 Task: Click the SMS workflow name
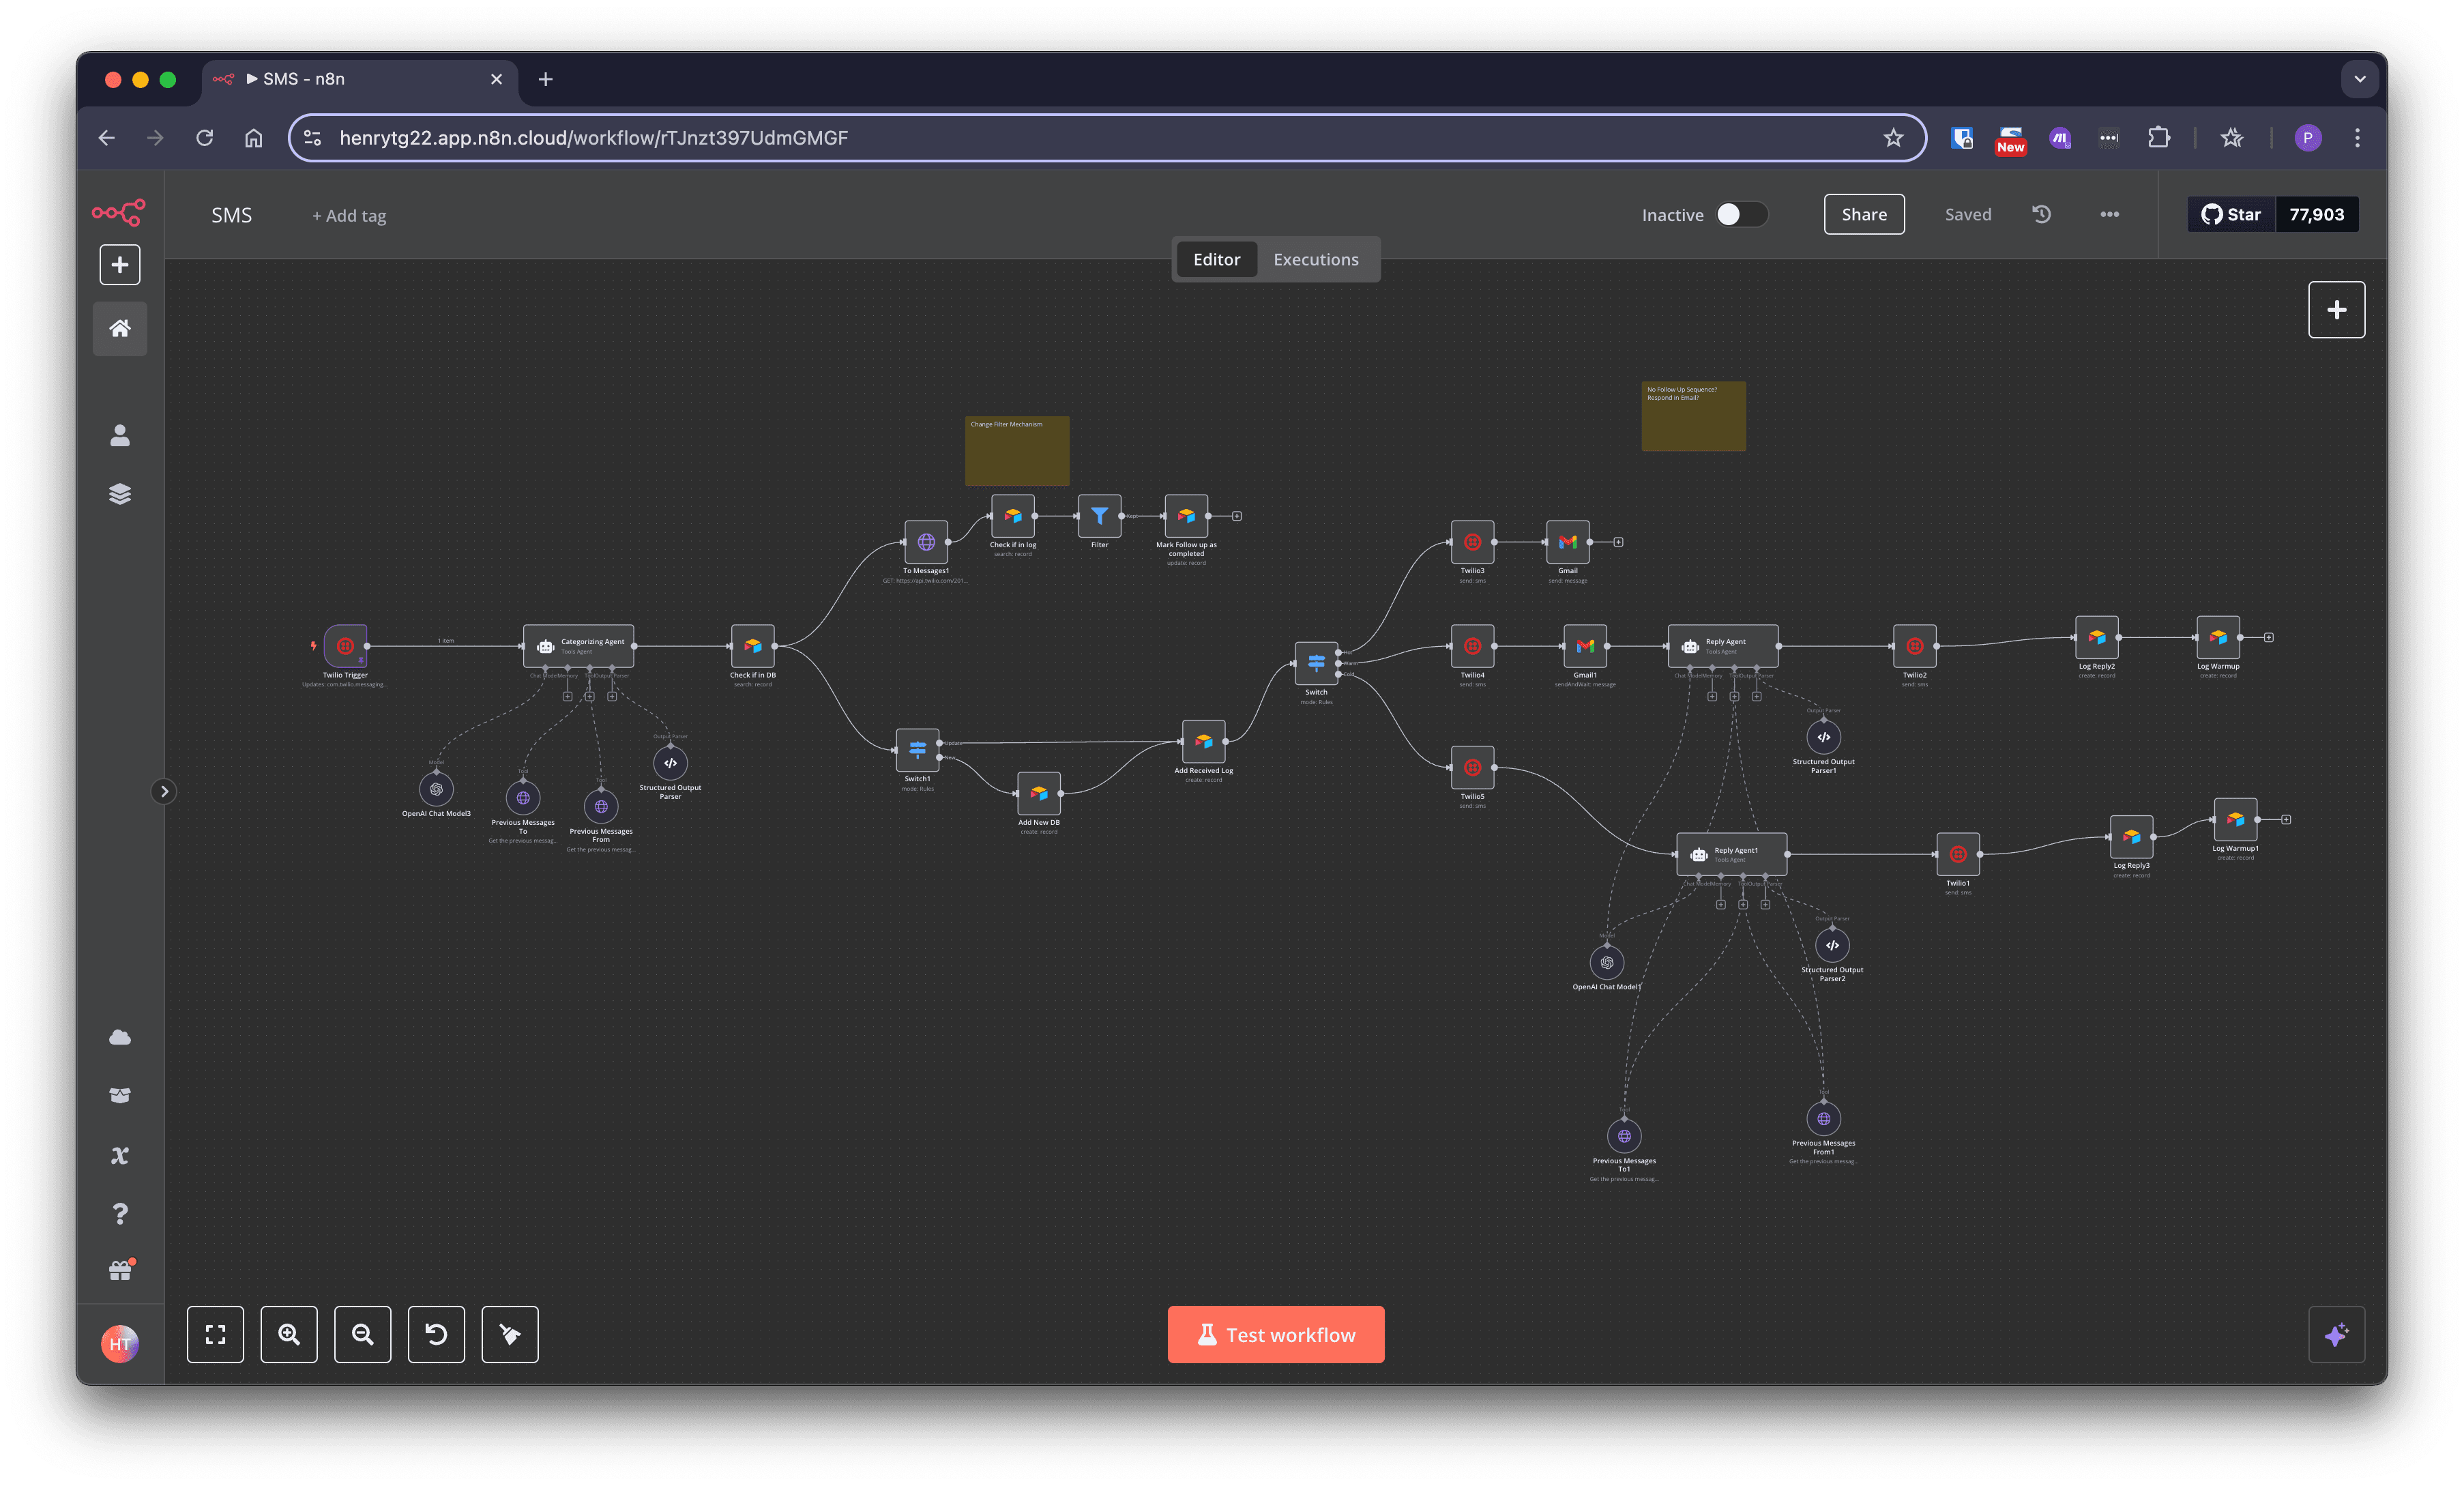point(232,215)
